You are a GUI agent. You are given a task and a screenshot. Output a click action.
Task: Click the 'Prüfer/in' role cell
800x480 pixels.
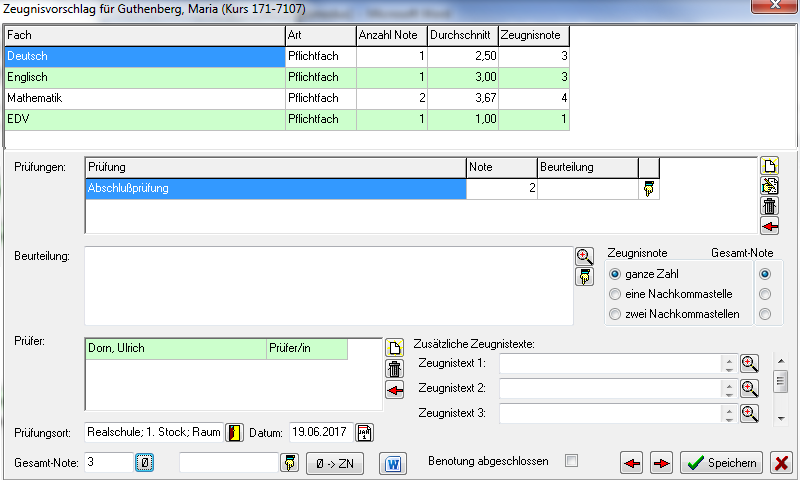pyautogui.click(x=307, y=349)
